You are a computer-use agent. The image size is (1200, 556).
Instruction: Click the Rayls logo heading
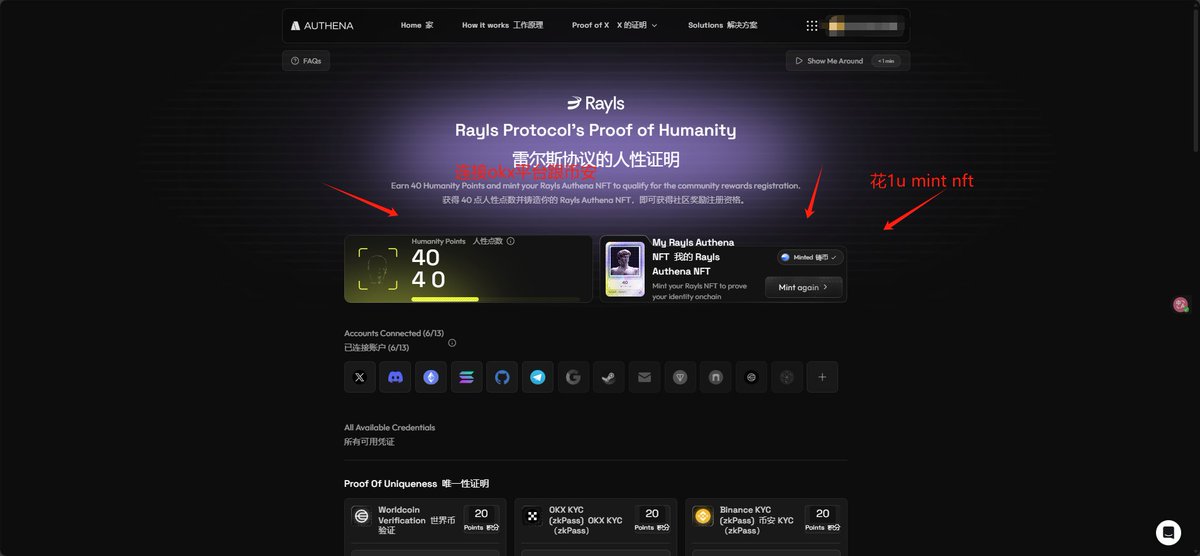(596, 103)
